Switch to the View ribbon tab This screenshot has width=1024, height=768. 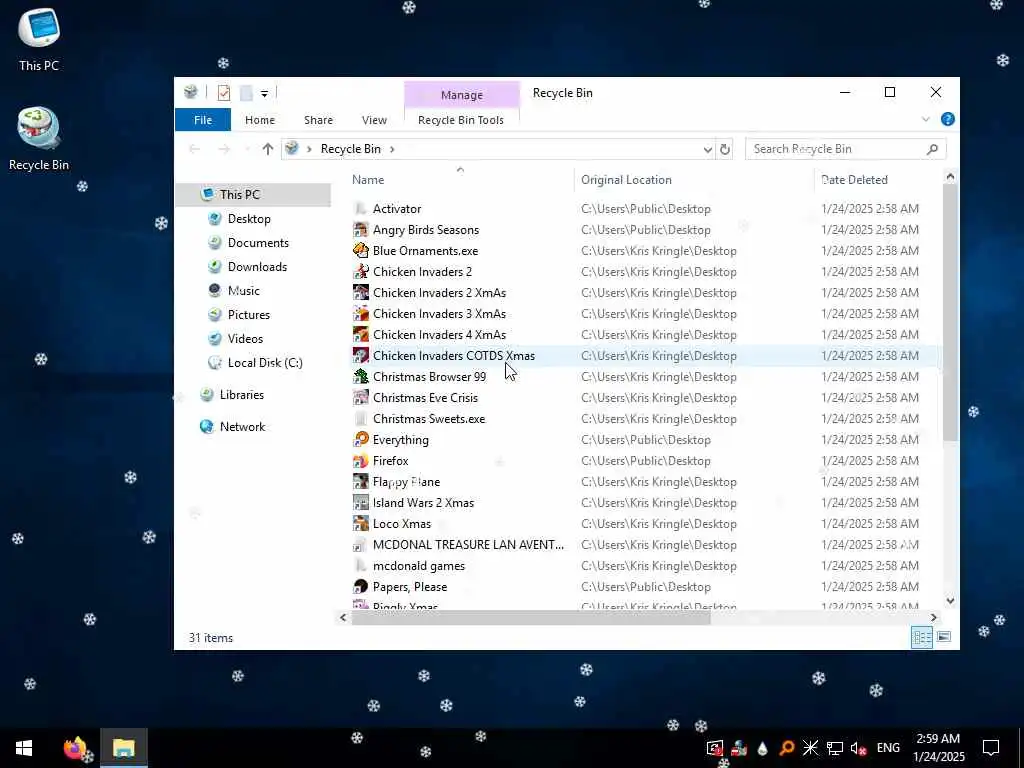click(x=374, y=120)
